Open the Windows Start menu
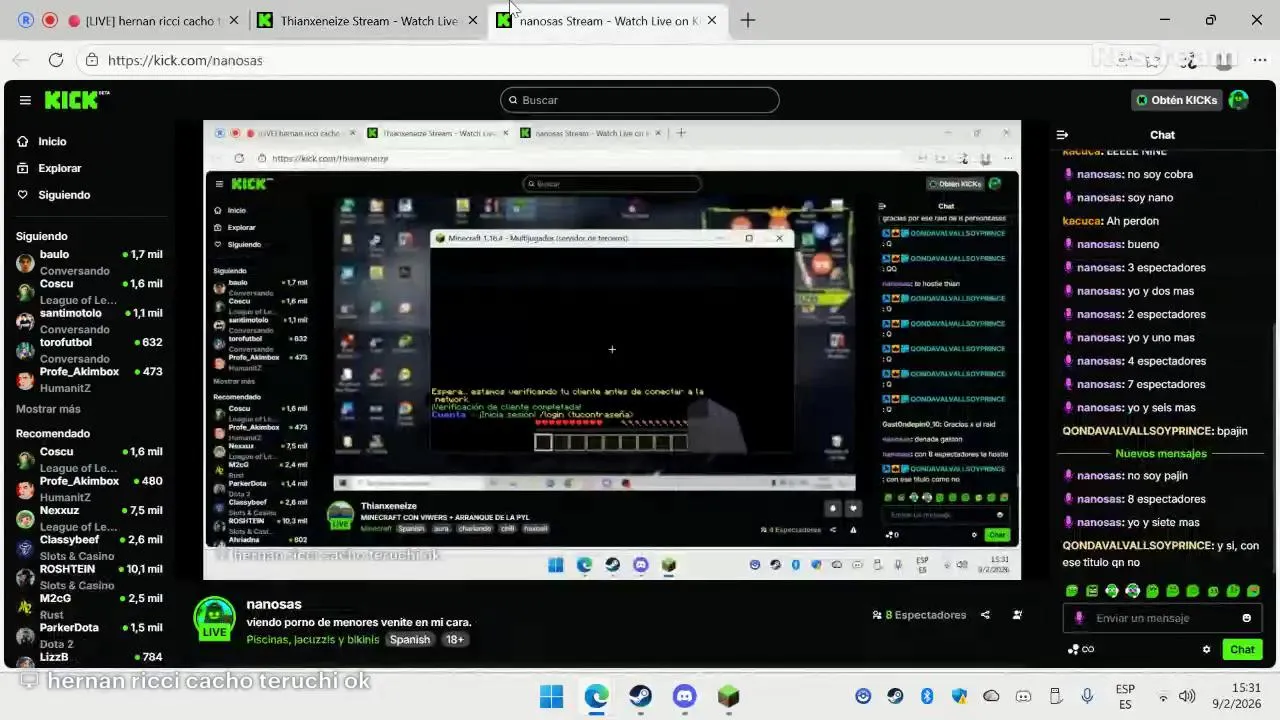This screenshot has width=1280, height=720. tap(552, 696)
